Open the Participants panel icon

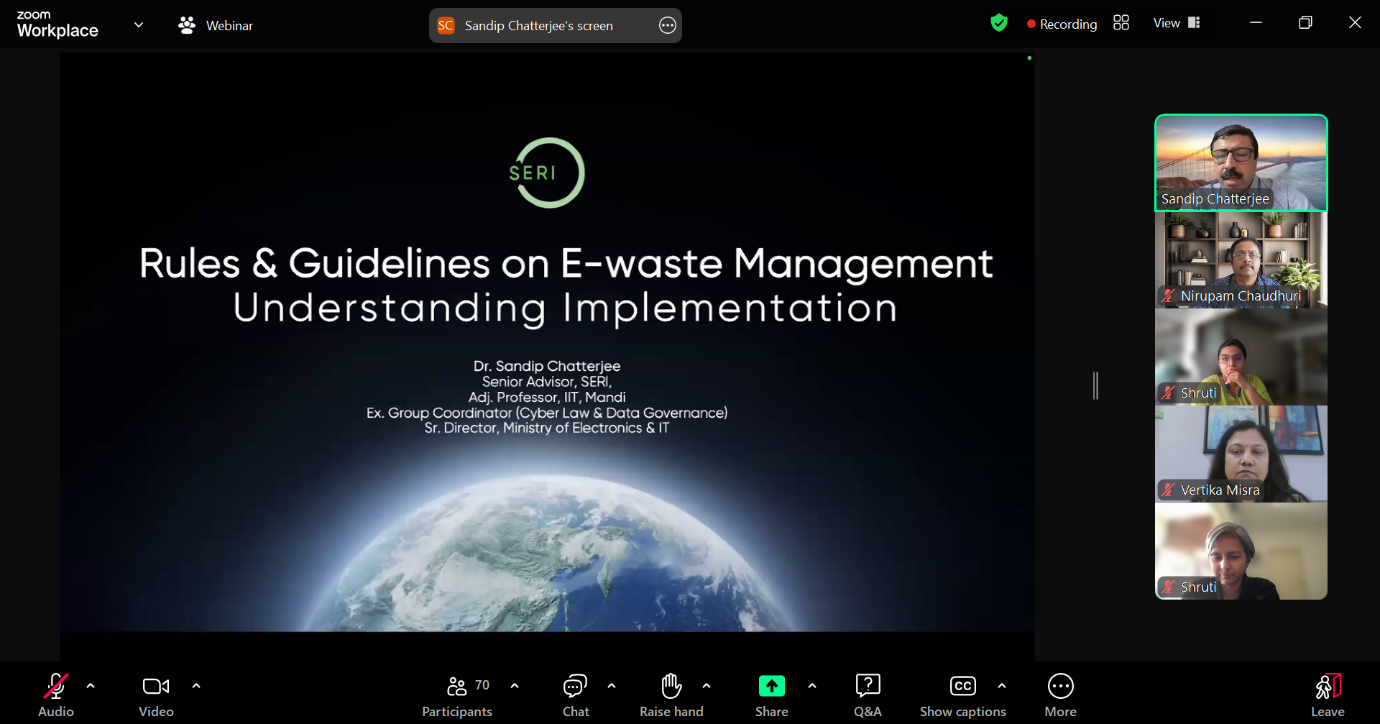[457, 686]
